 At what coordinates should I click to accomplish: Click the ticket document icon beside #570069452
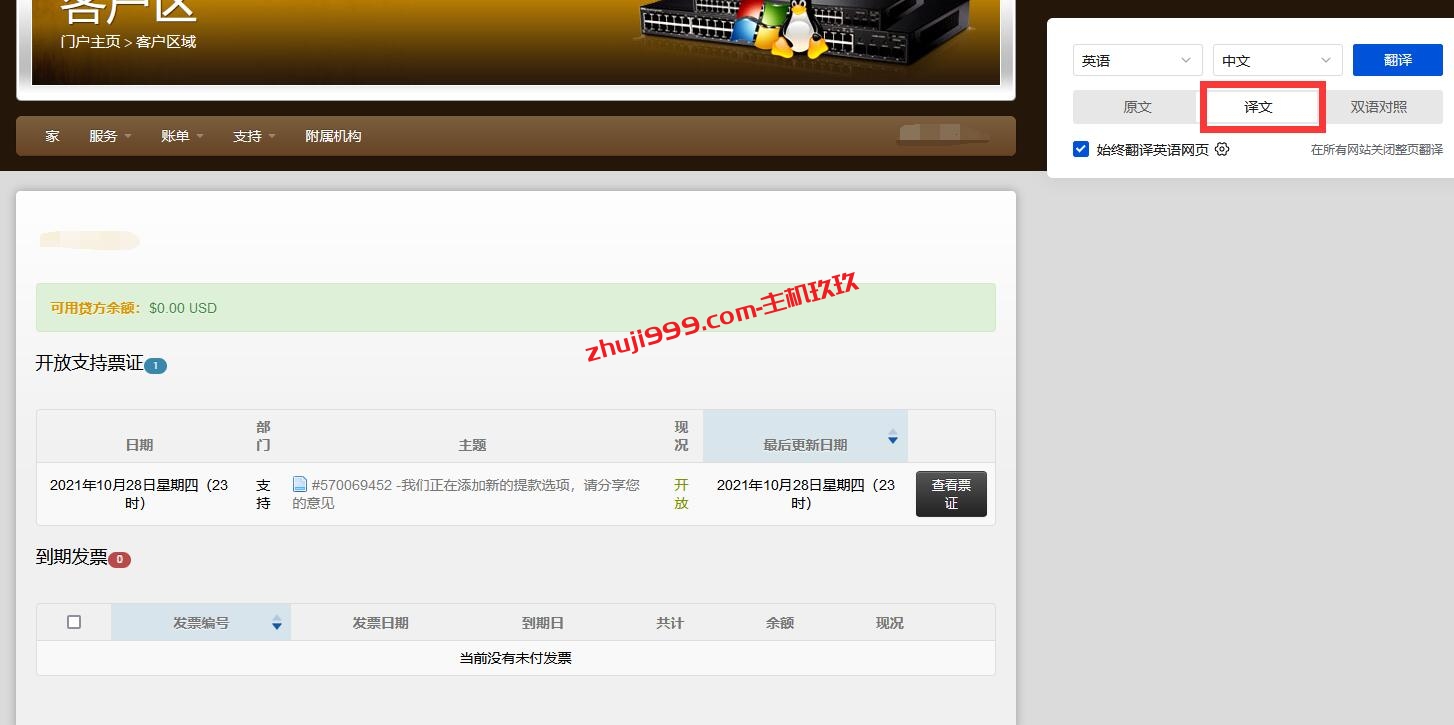[x=300, y=484]
